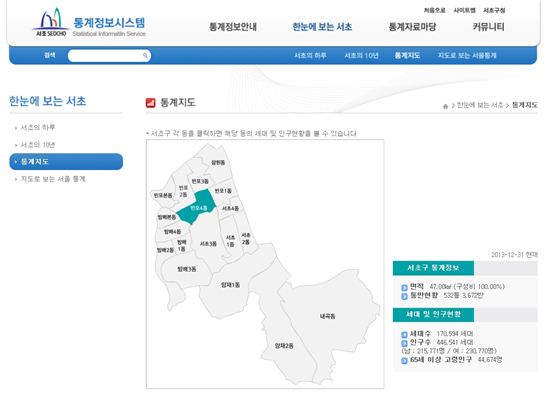
Task: Select 잠원동 district on map
Action: 218,162
